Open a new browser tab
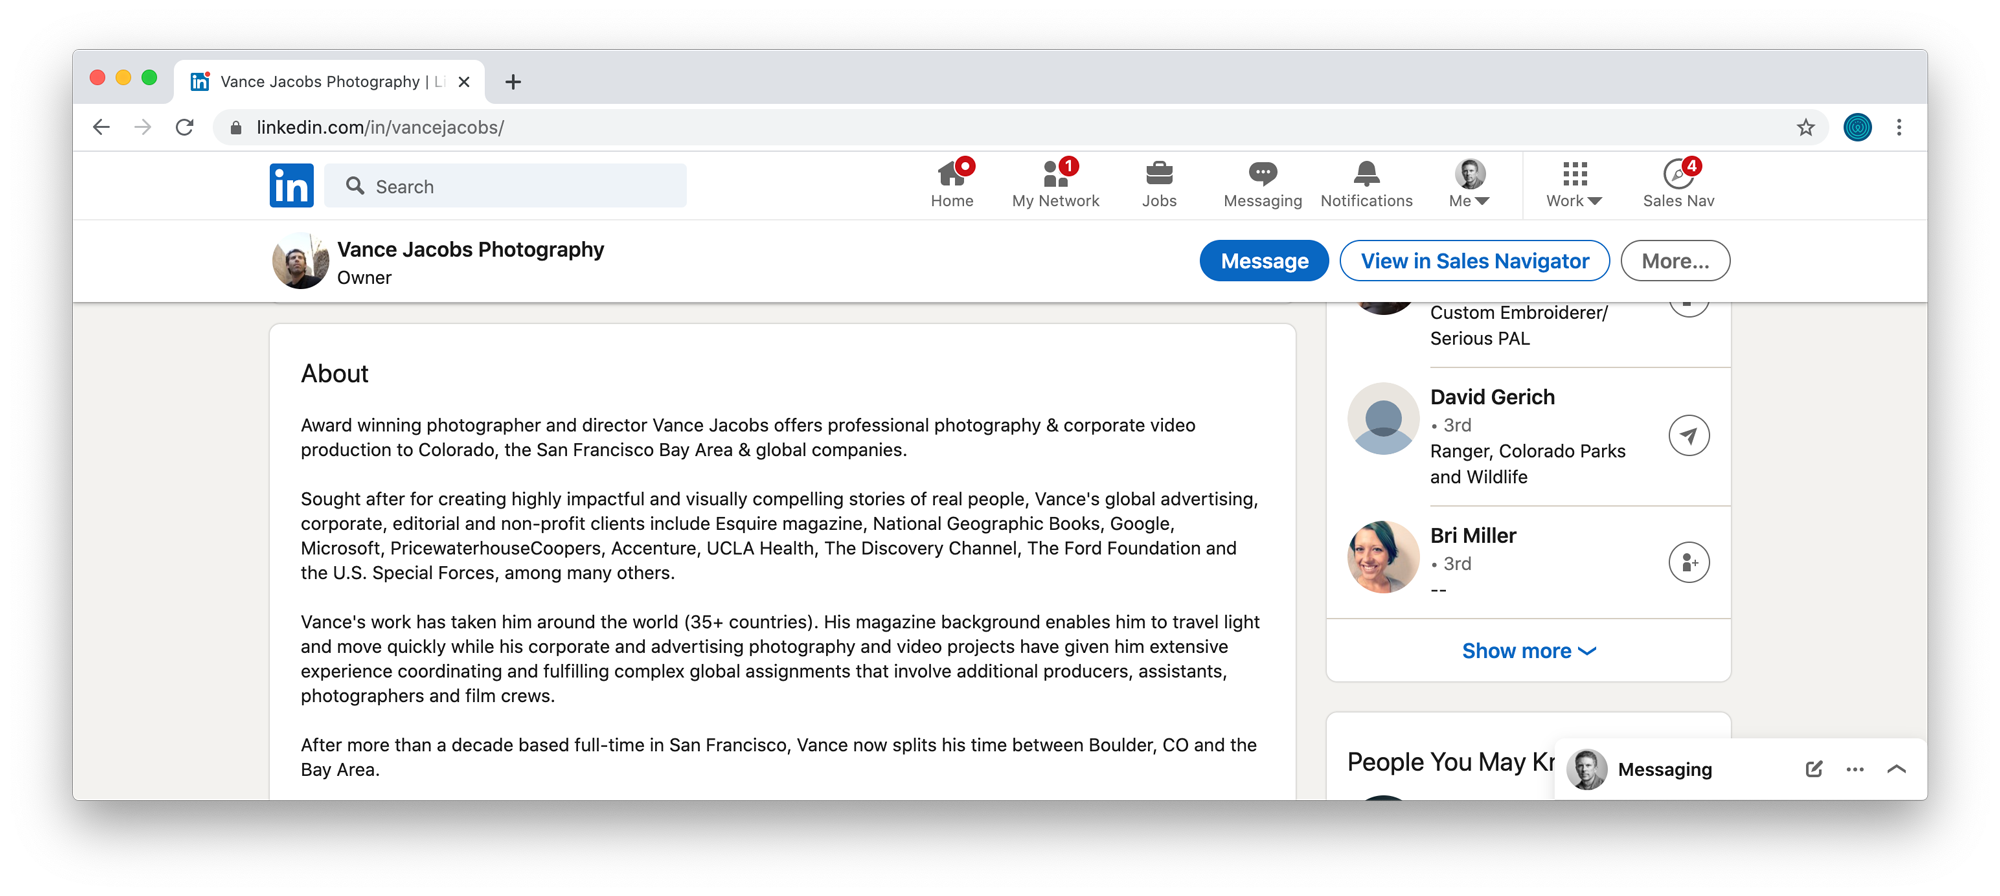Viewport: 2000px width, 896px height. click(x=513, y=82)
